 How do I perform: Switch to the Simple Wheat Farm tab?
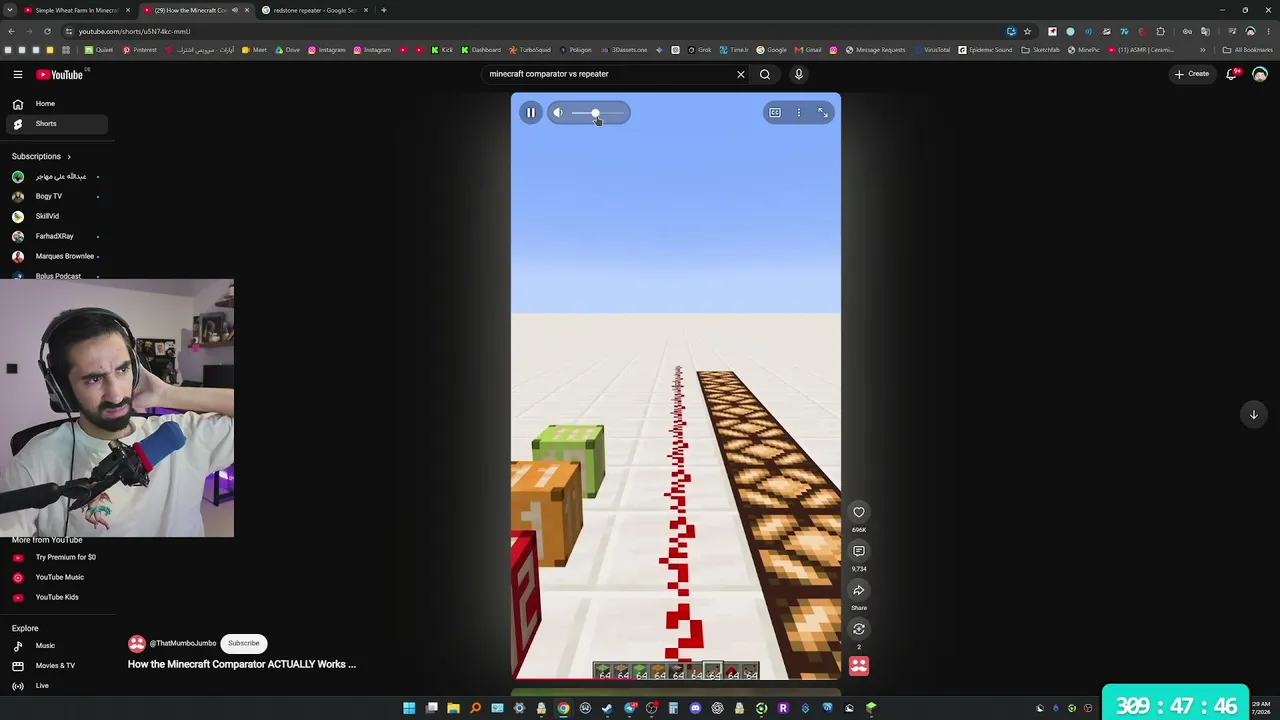coord(76,10)
